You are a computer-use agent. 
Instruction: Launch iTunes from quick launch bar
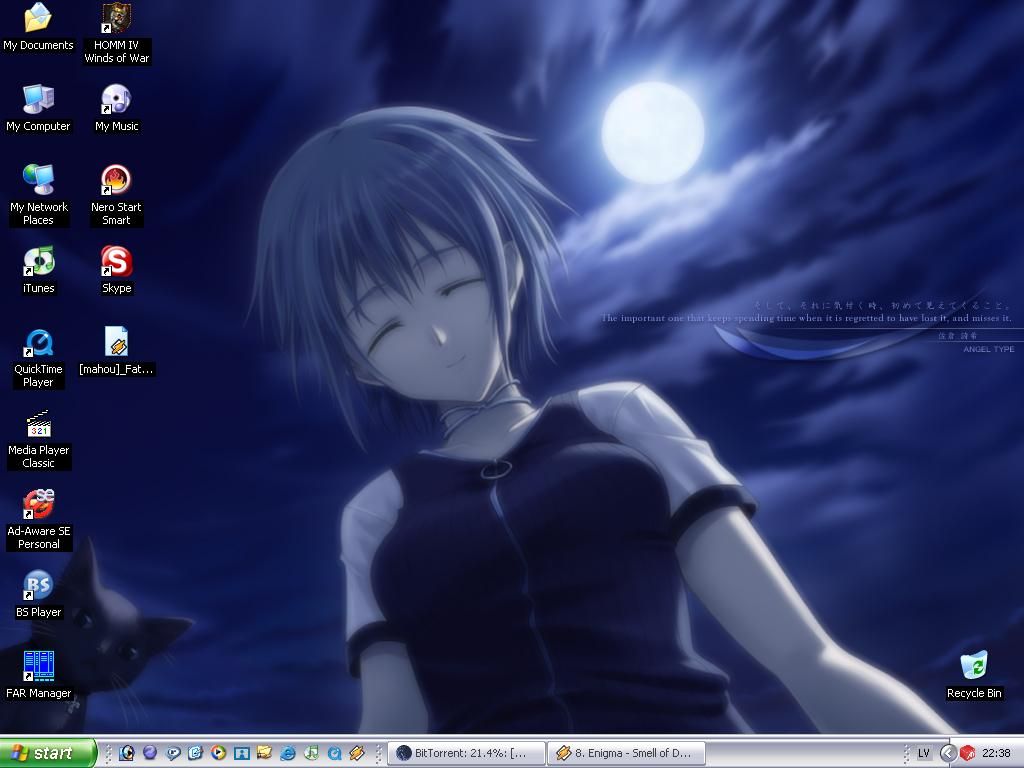coord(311,753)
